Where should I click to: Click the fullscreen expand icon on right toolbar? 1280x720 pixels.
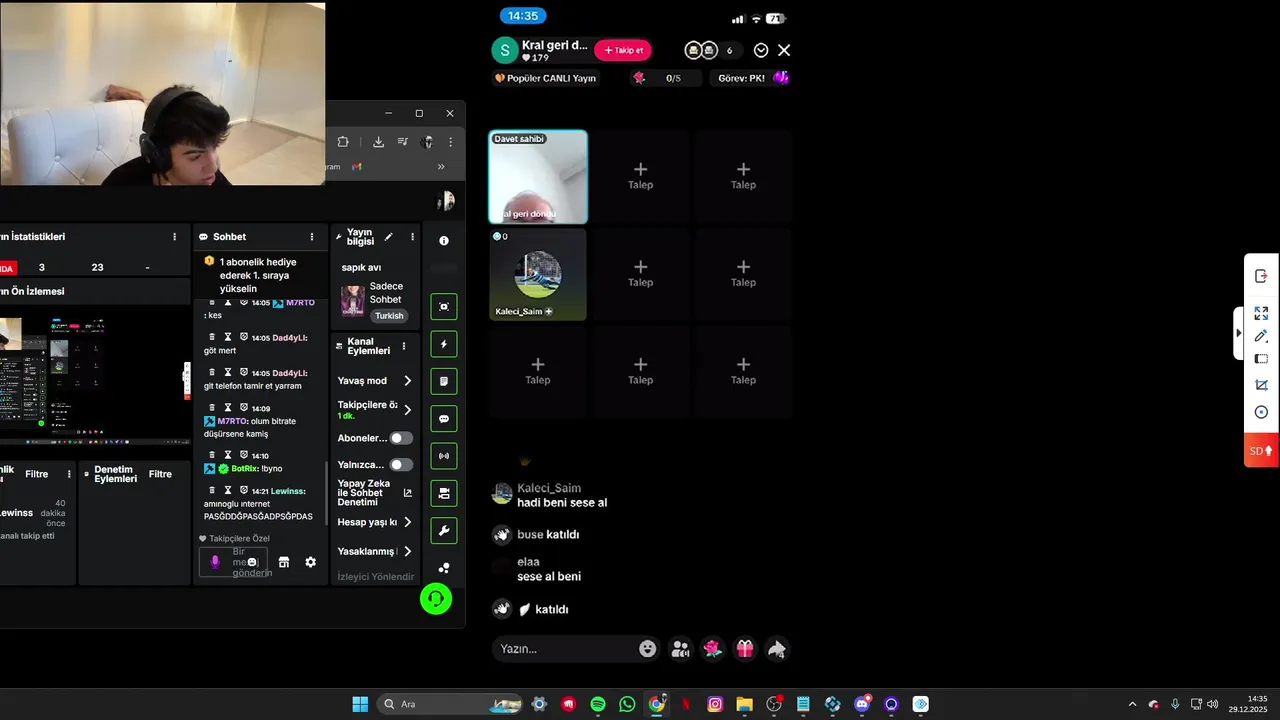click(x=1261, y=313)
